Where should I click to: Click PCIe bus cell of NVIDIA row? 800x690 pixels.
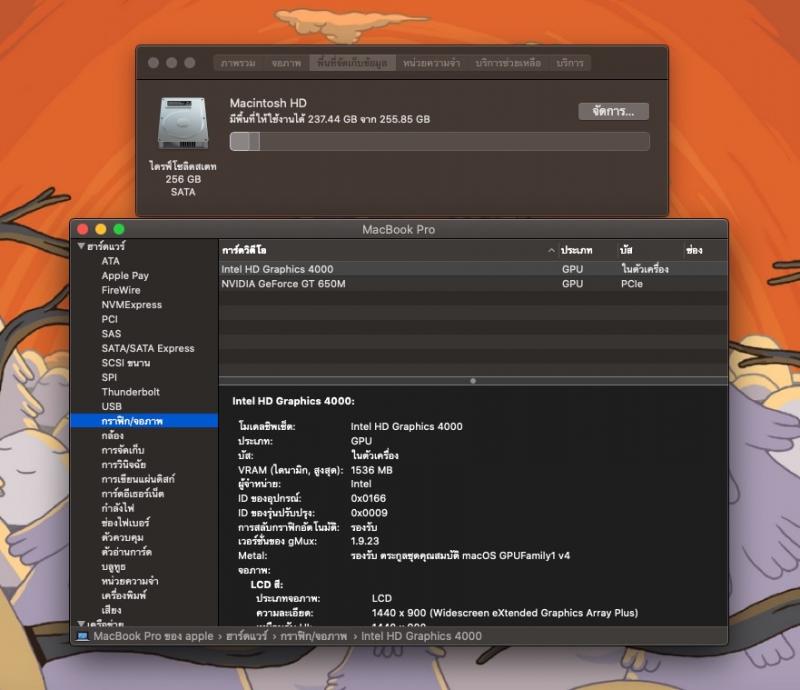632,284
